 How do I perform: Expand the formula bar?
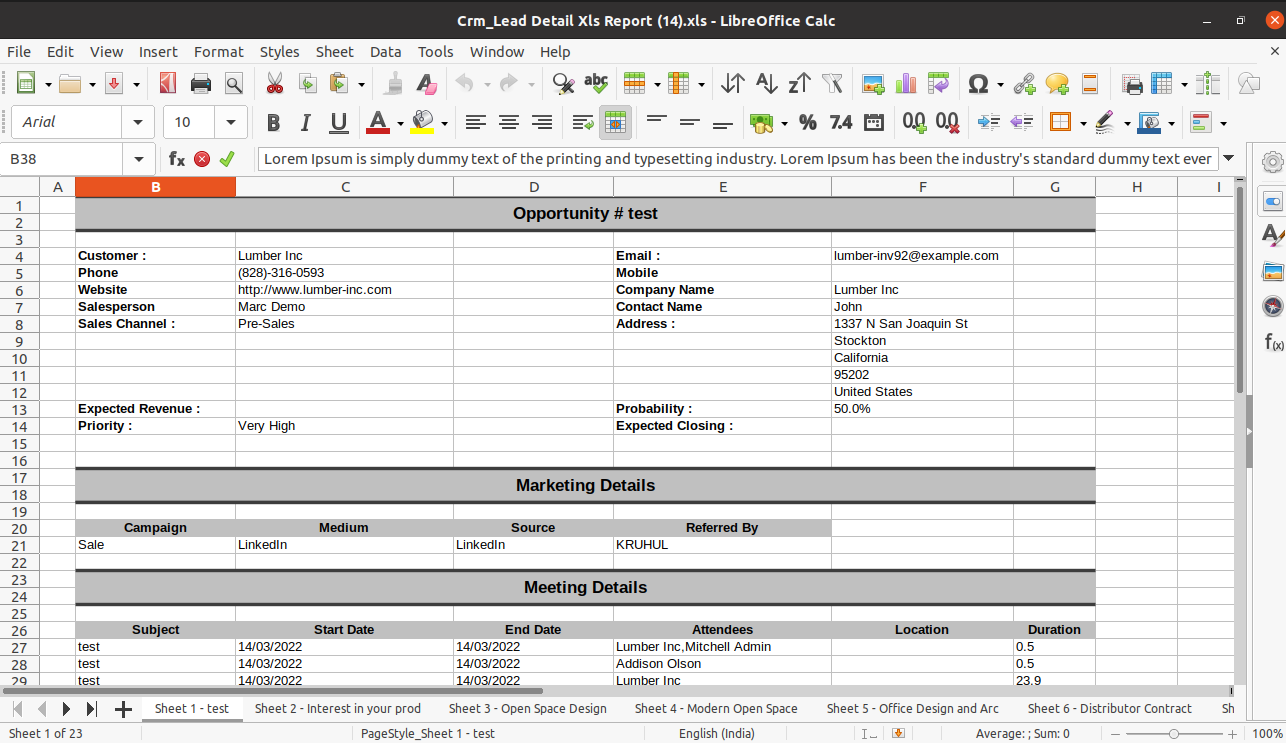click(1228, 159)
